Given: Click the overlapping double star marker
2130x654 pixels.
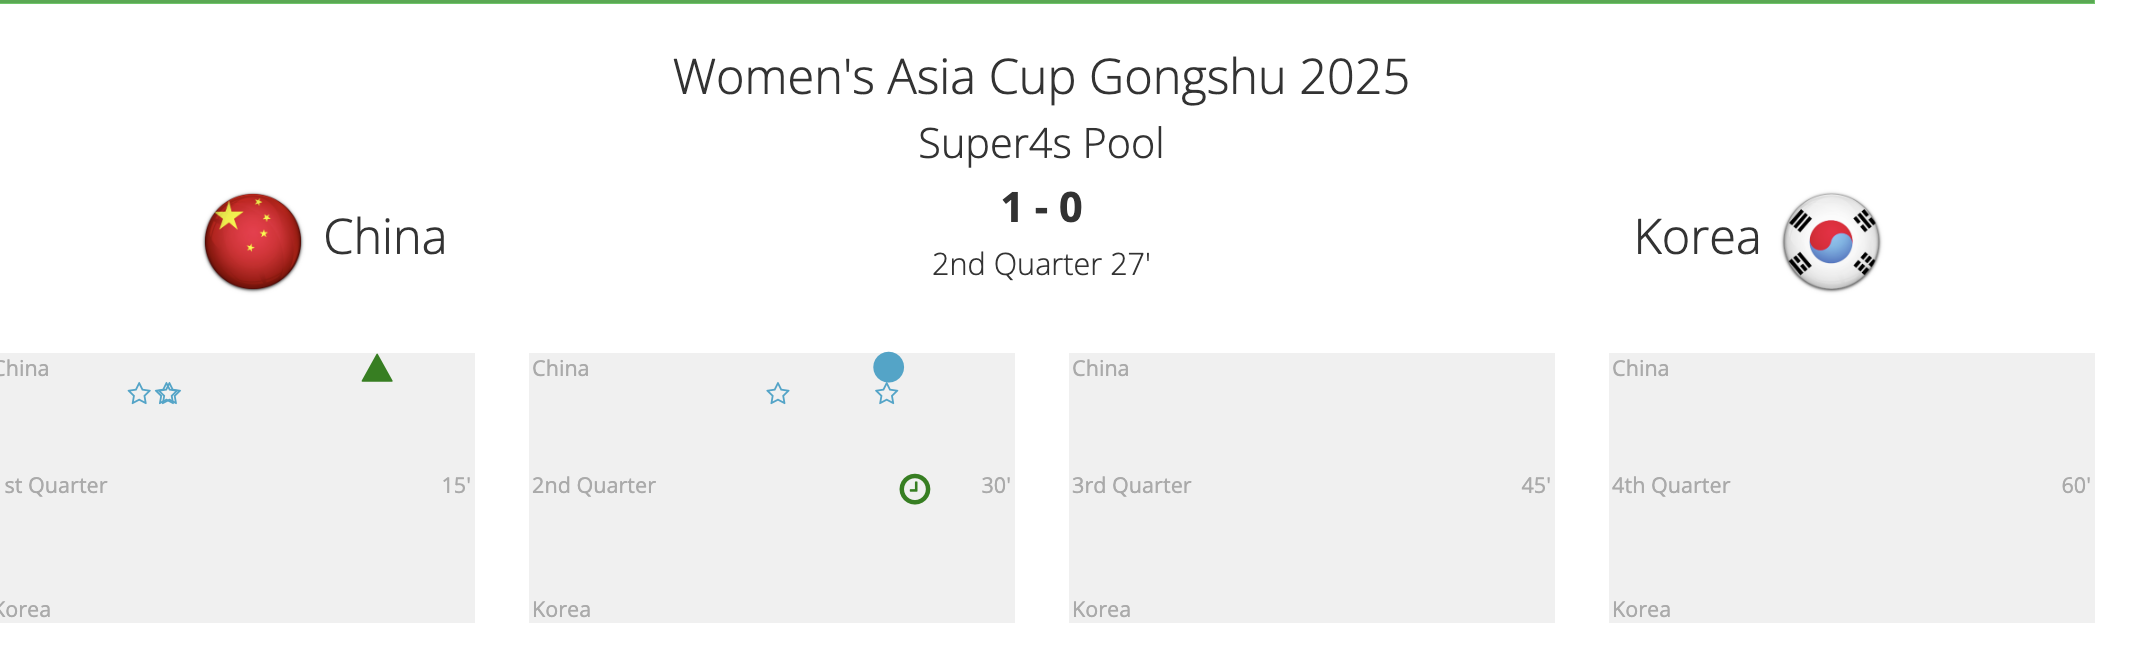Looking at the screenshot, I should click(x=169, y=394).
